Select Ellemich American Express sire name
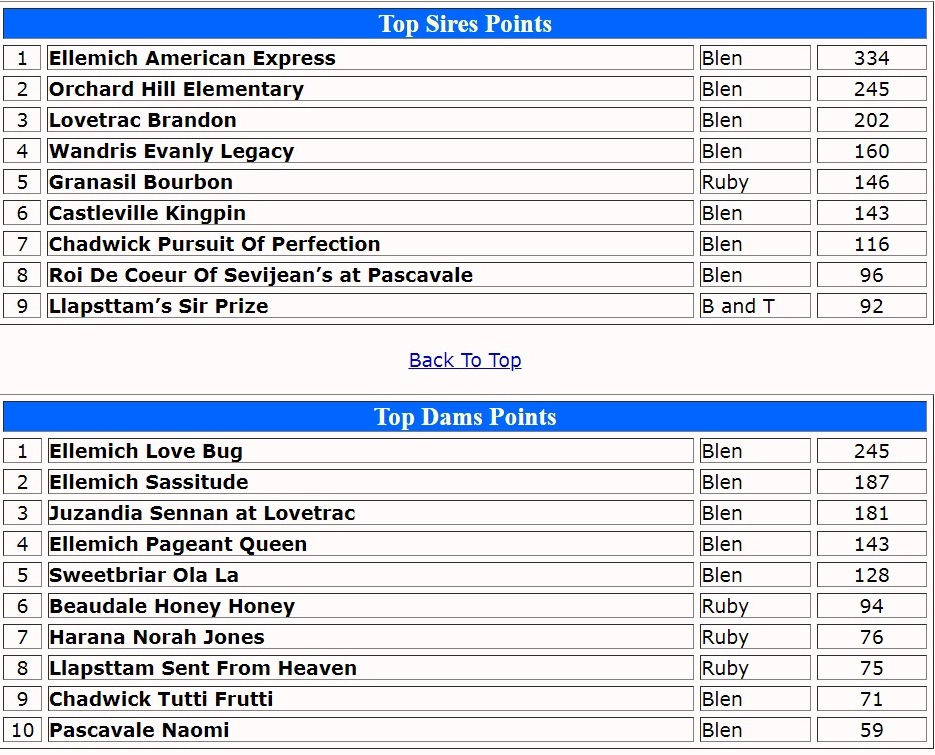The width and height of the screenshot is (935, 755). 192,58
